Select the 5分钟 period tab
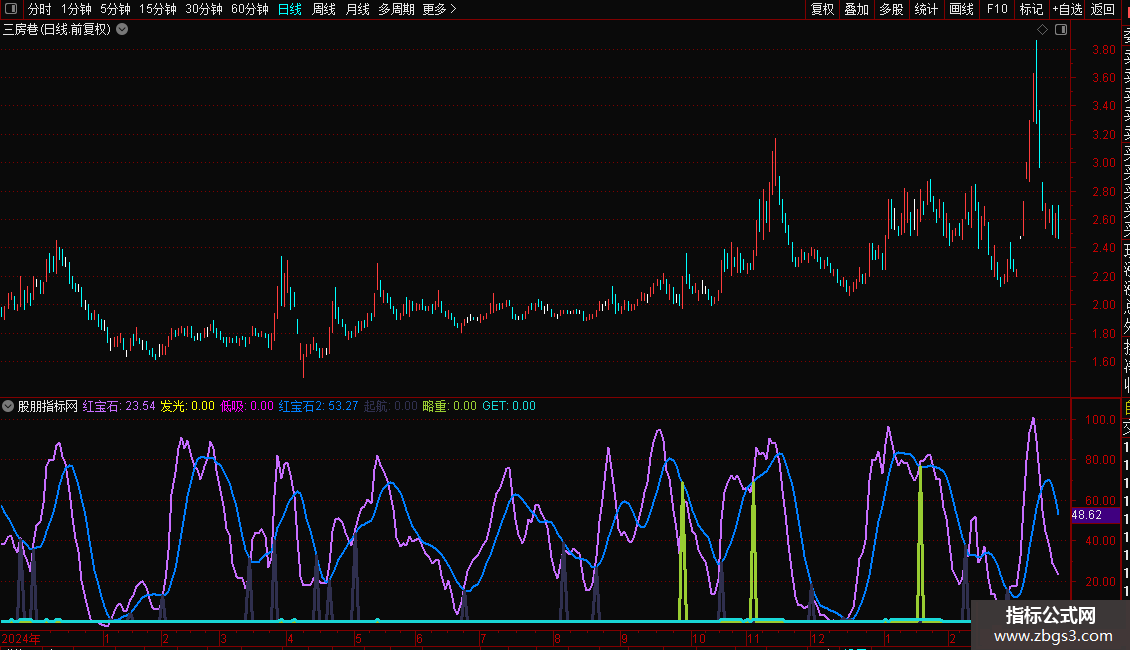The image size is (1130, 650). [115, 9]
